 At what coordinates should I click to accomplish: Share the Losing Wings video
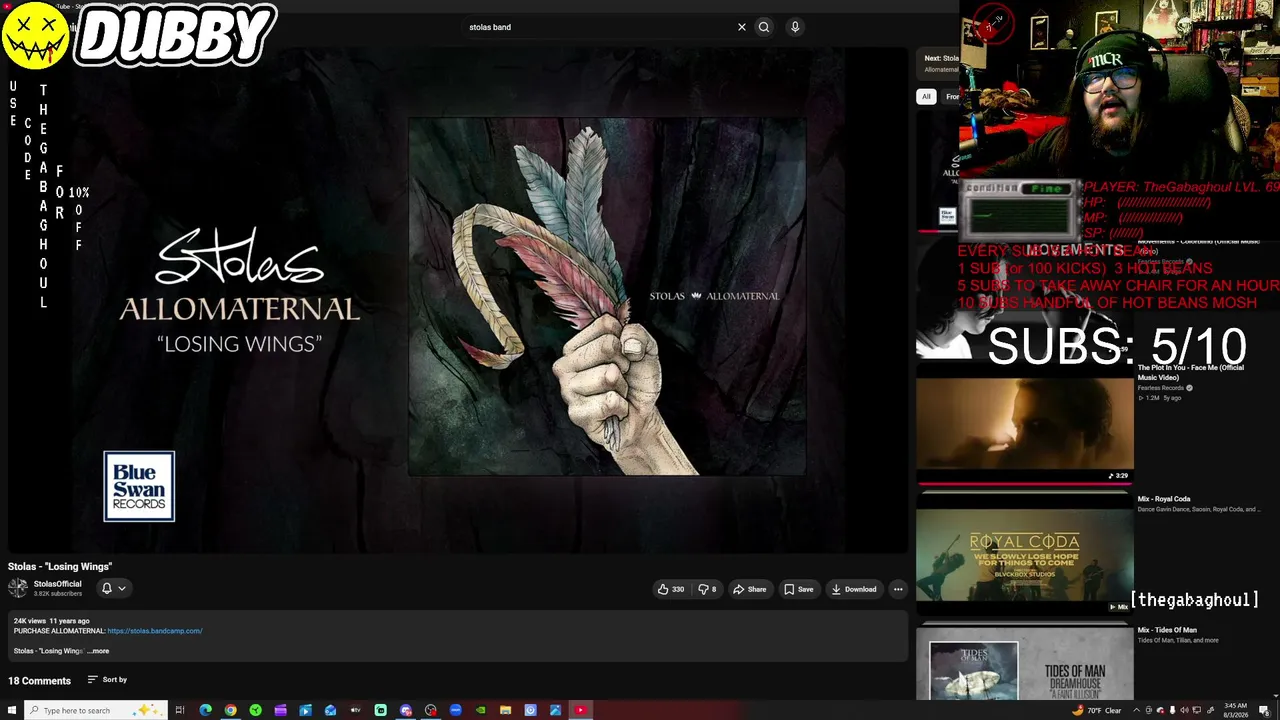click(x=749, y=589)
